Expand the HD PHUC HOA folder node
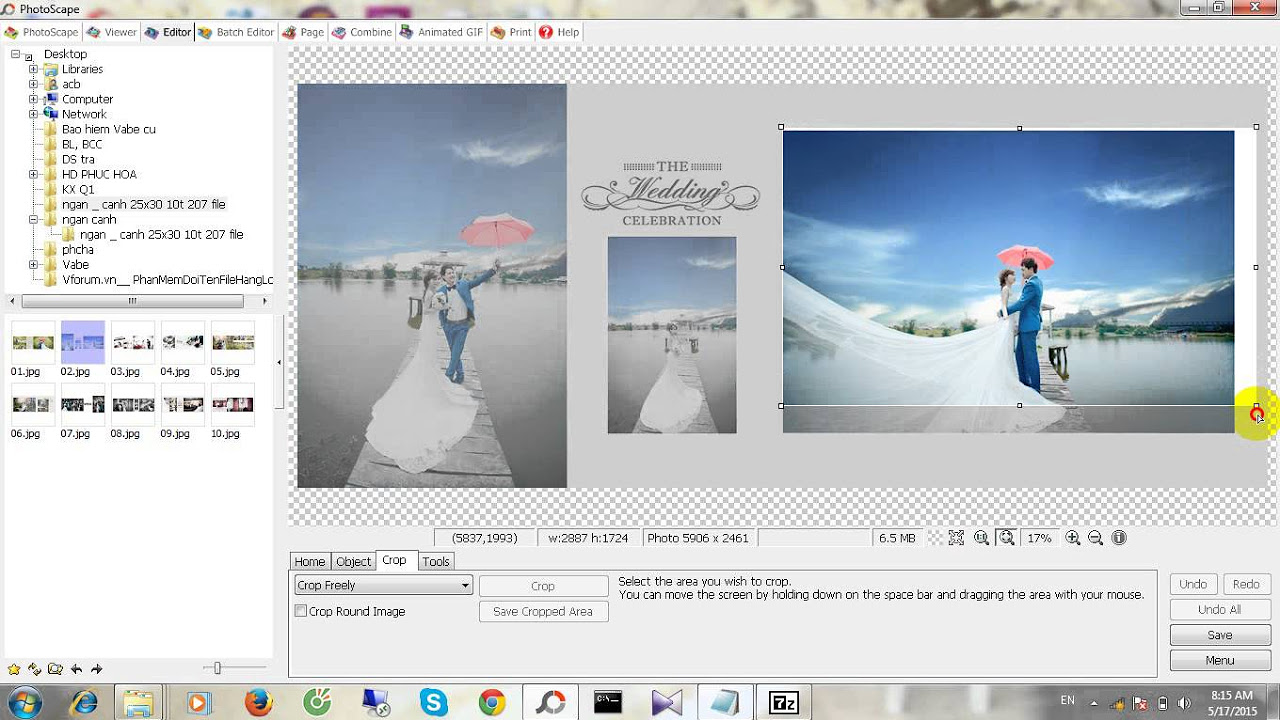The height and width of the screenshot is (720, 1280). (33, 174)
